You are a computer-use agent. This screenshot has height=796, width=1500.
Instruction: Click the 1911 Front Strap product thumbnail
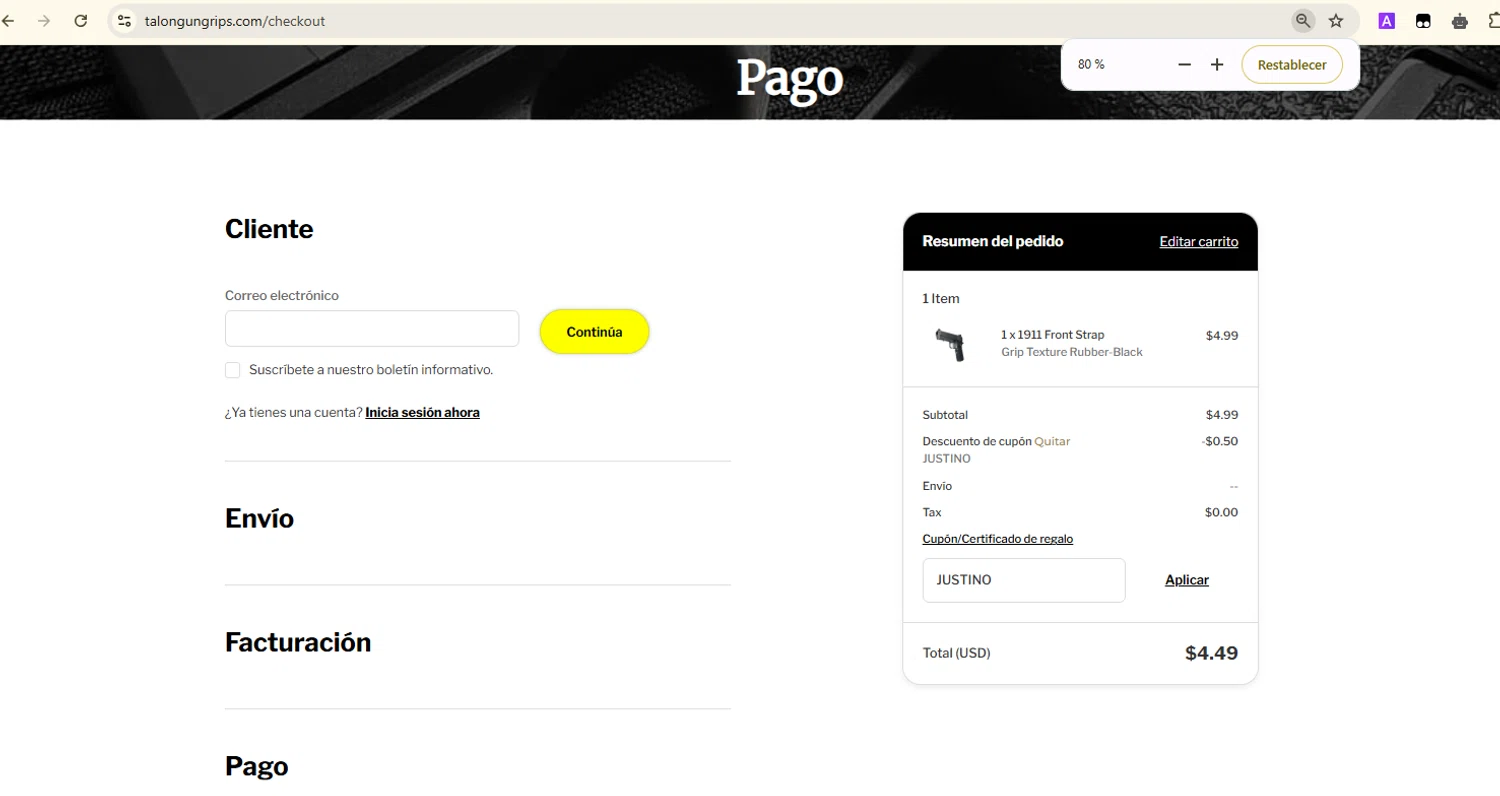[x=951, y=344]
